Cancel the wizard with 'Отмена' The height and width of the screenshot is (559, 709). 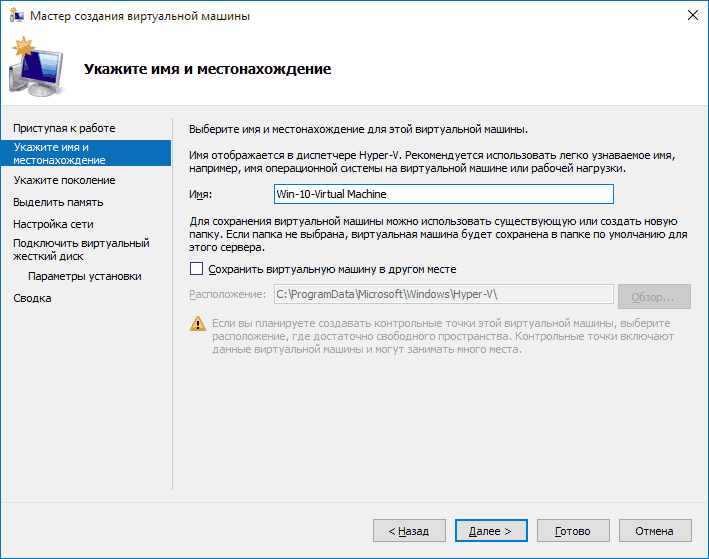655,531
